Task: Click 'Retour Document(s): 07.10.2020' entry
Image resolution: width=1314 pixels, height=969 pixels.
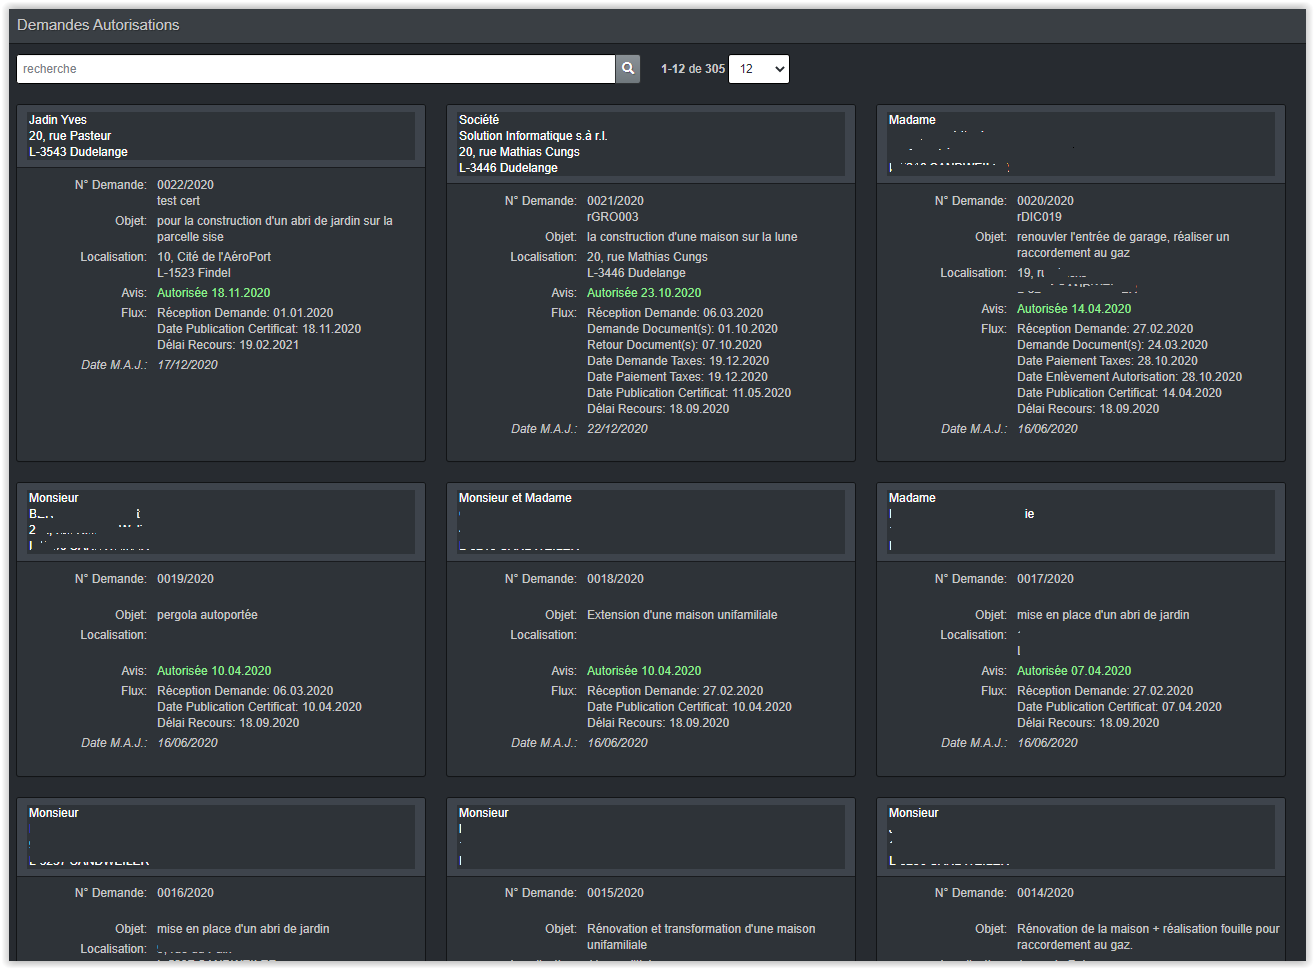Action: [674, 345]
